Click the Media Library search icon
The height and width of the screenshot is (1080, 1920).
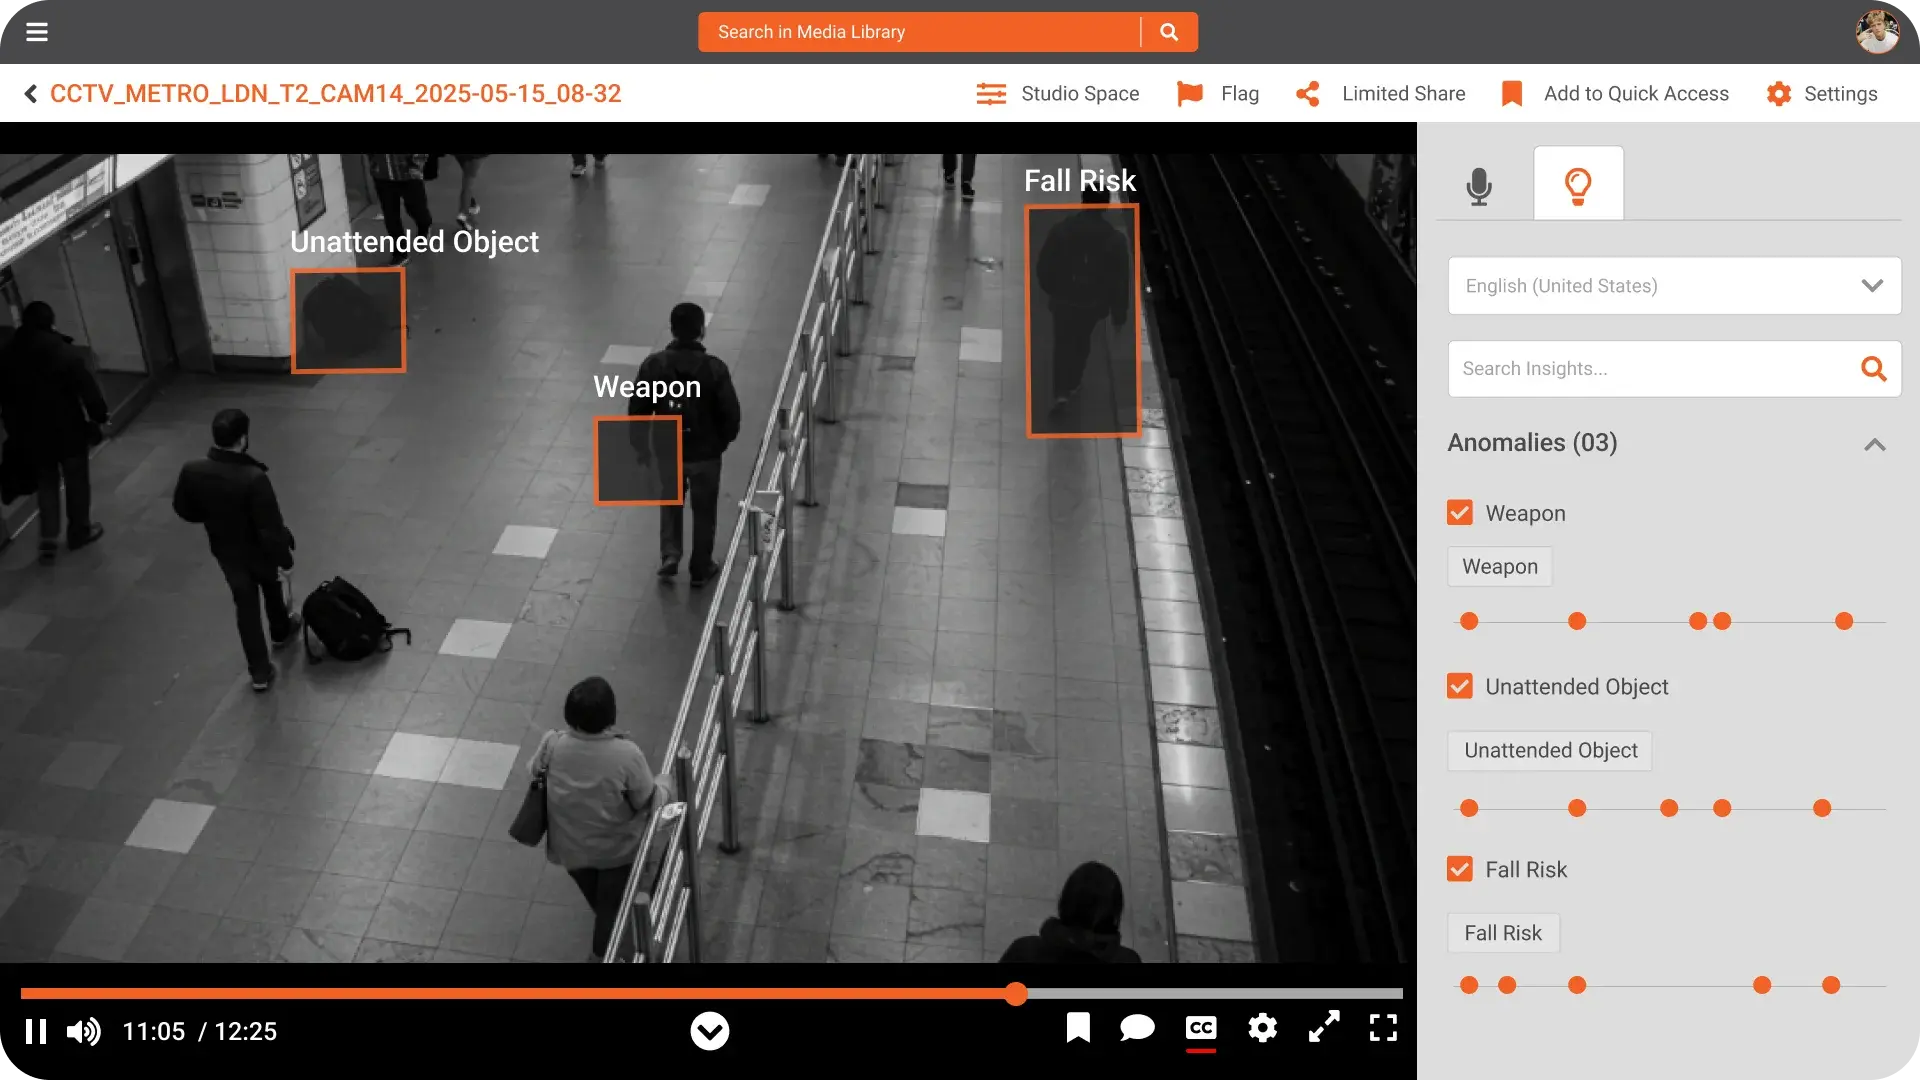point(1168,31)
